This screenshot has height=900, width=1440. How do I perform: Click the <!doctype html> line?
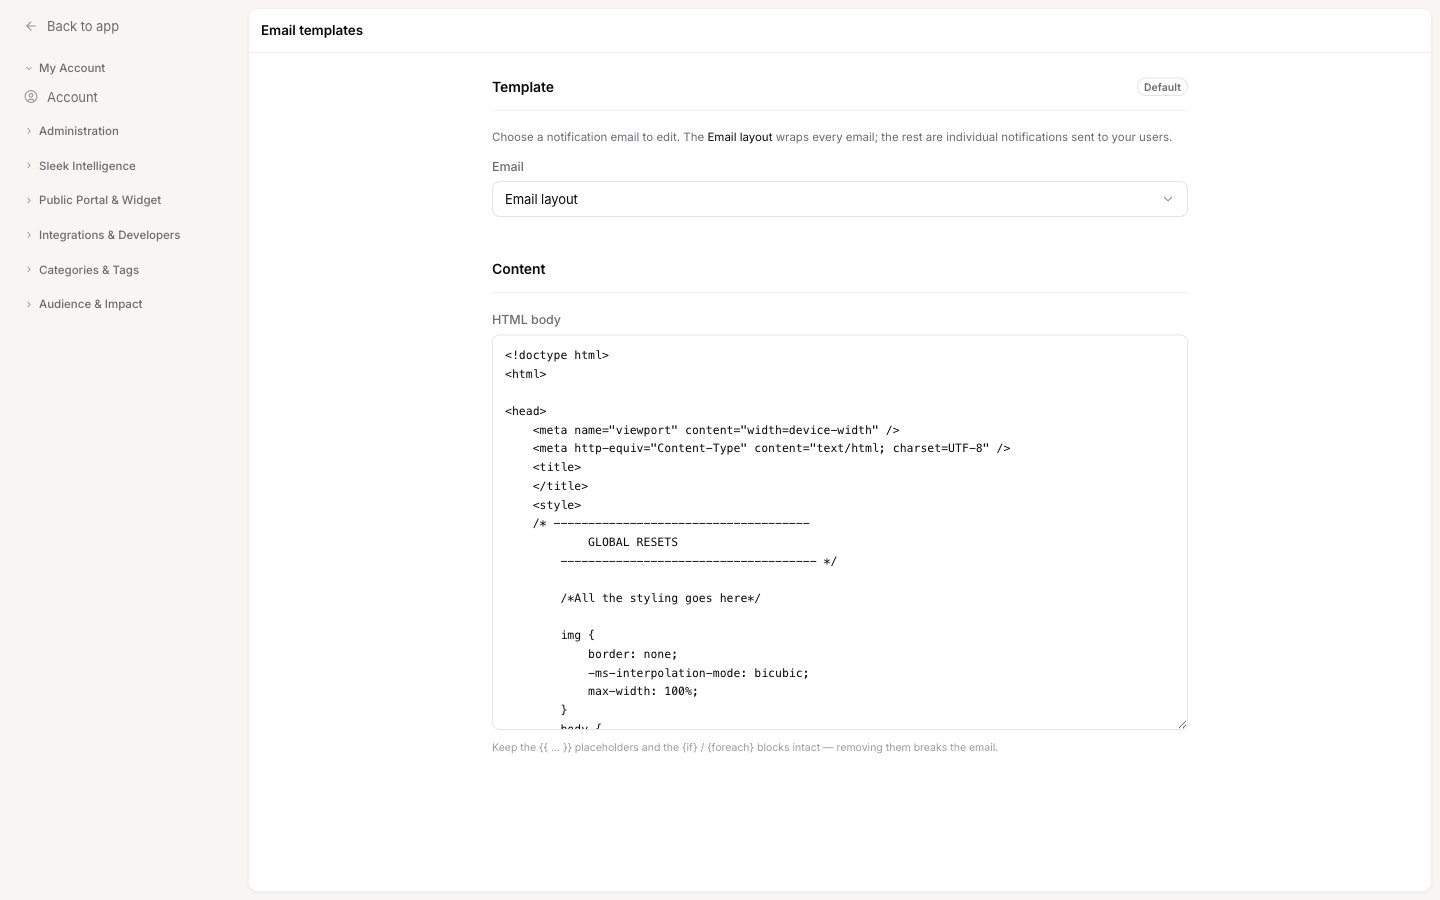(x=557, y=355)
